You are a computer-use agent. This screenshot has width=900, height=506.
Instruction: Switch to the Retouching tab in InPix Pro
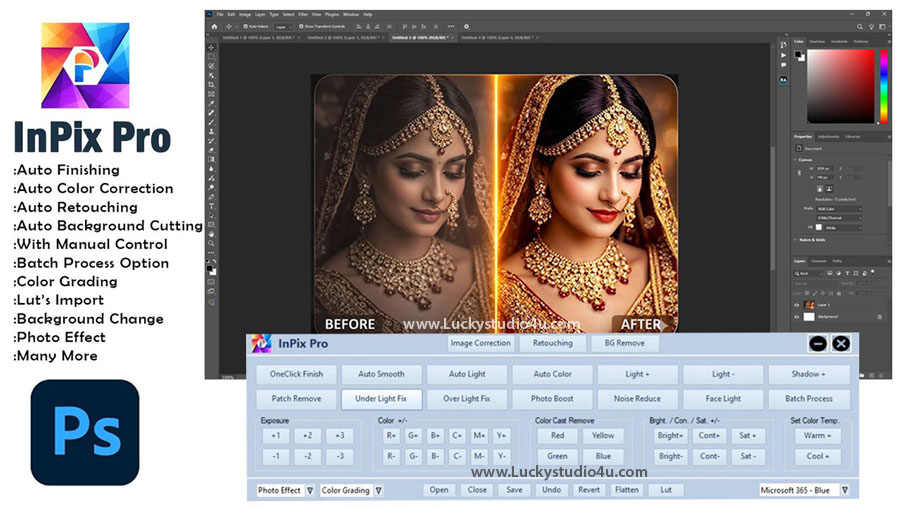coord(553,343)
